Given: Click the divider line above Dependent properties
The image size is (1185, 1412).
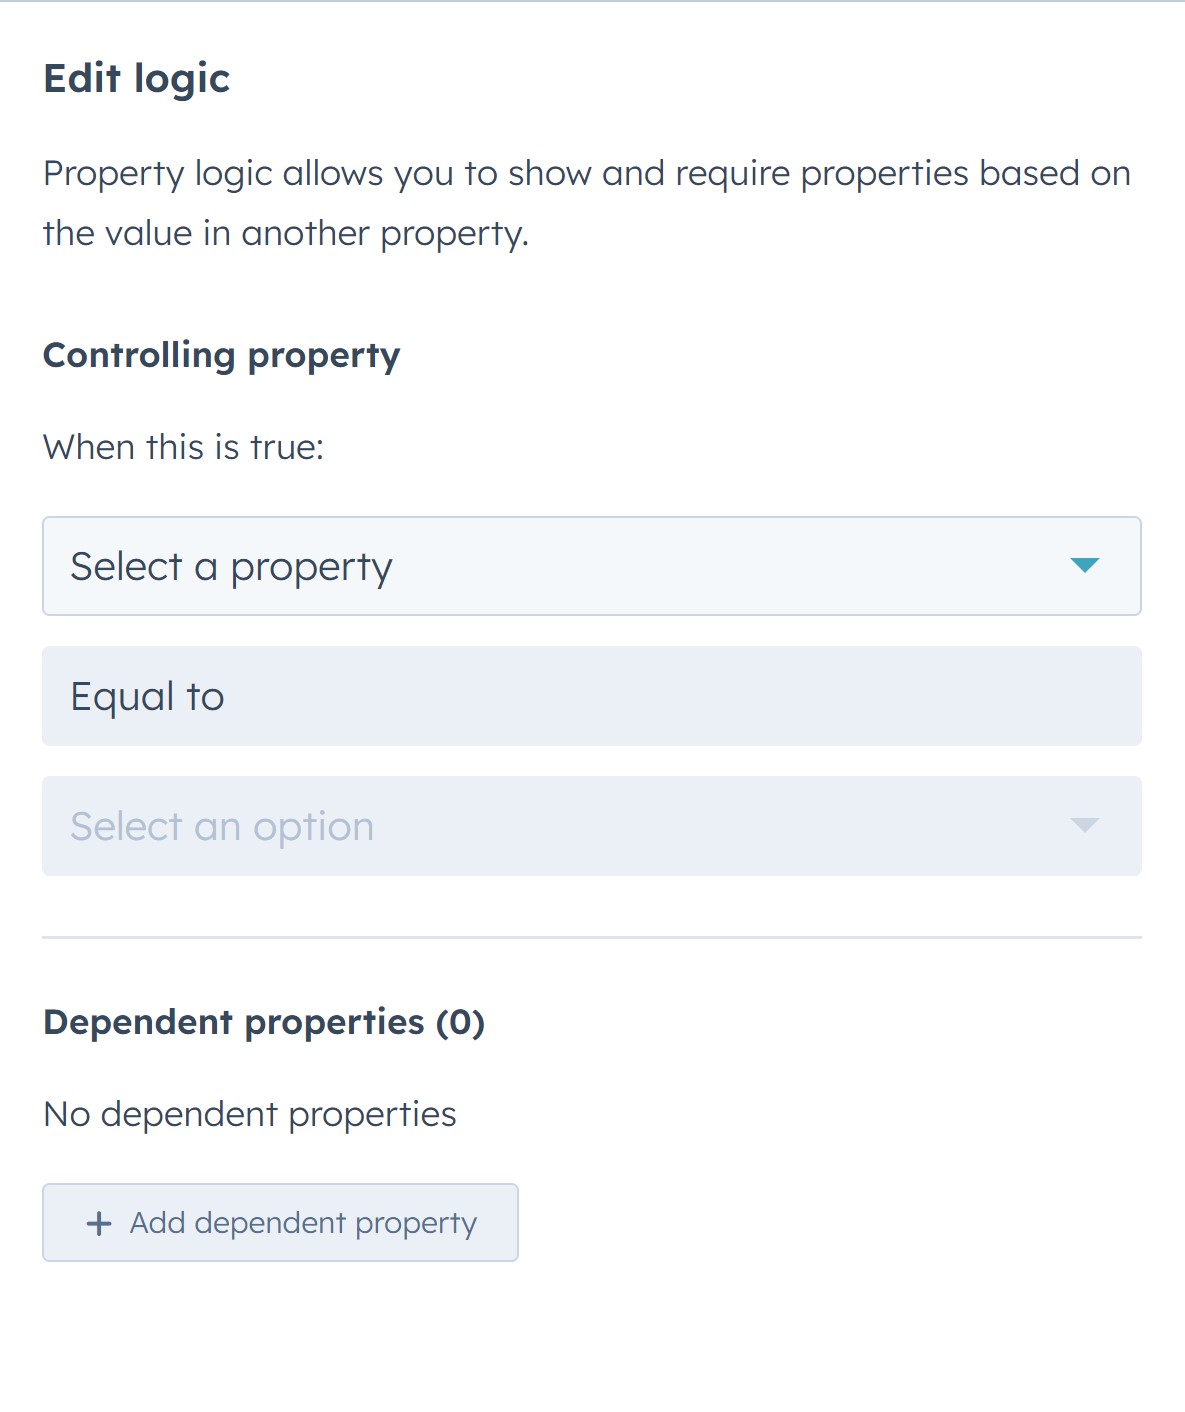Looking at the screenshot, I should tap(591, 938).
